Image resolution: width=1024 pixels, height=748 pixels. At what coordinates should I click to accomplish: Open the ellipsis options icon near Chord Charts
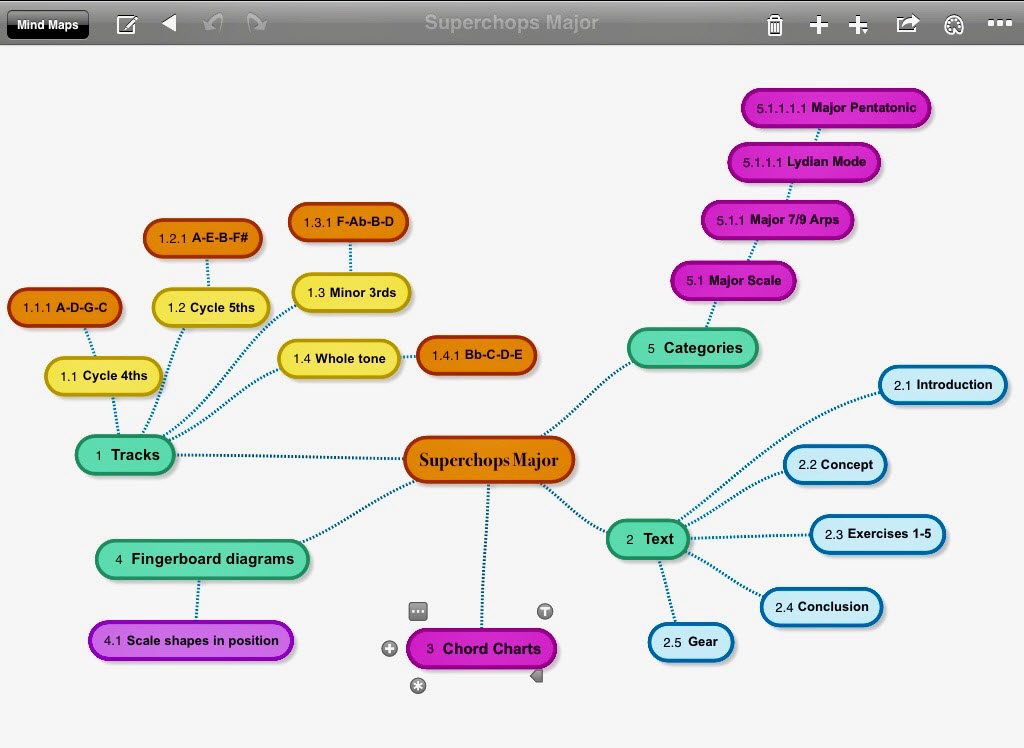click(418, 611)
